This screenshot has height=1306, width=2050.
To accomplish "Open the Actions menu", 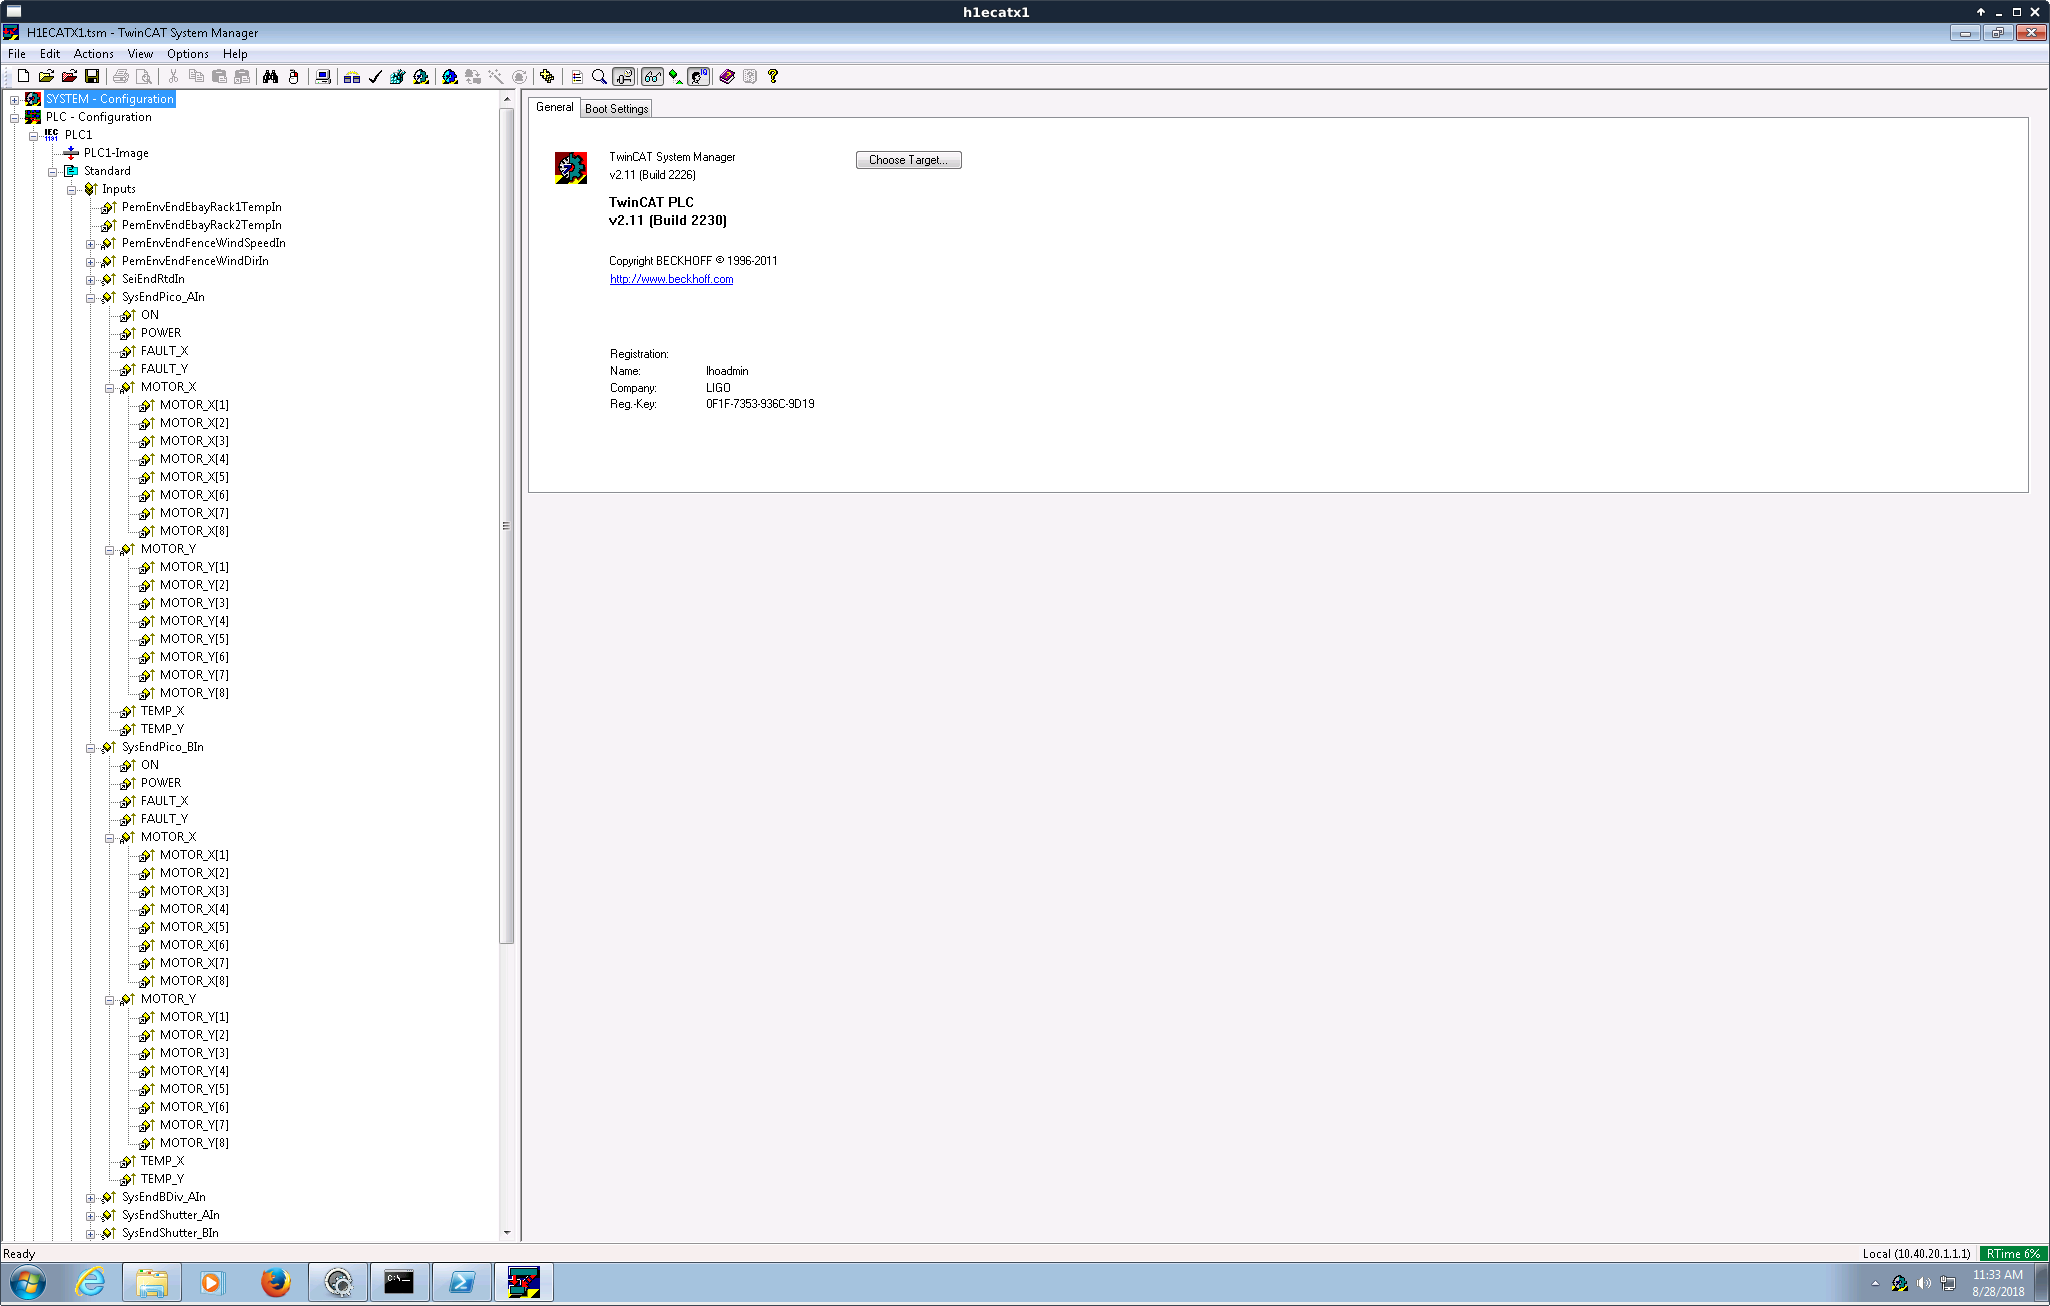I will pyautogui.click(x=93, y=54).
